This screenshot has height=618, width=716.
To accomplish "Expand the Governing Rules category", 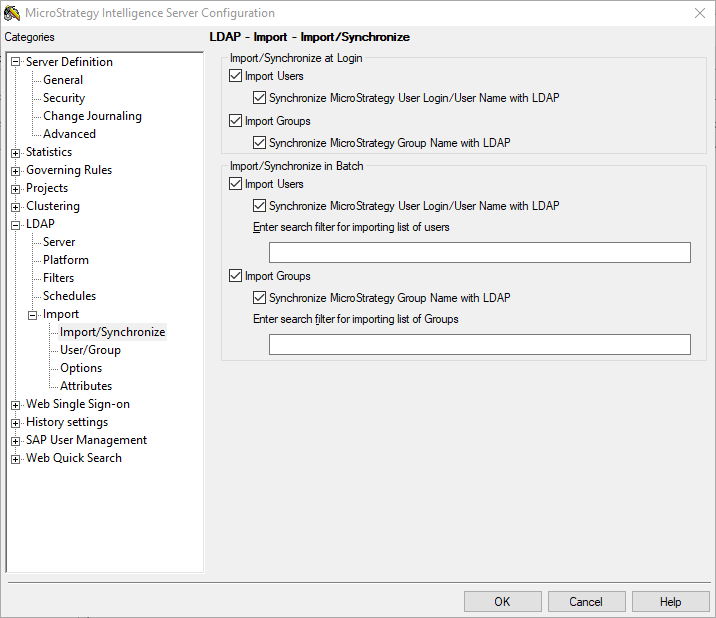I will (16, 171).
